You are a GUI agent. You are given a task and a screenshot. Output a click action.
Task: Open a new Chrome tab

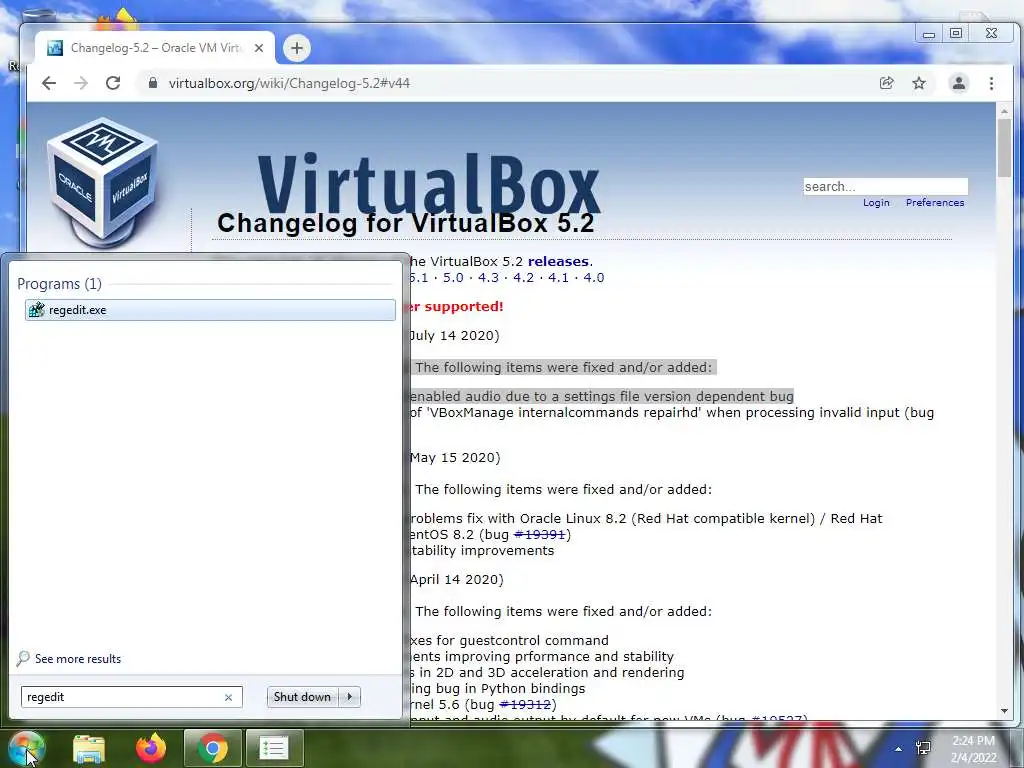click(296, 48)
